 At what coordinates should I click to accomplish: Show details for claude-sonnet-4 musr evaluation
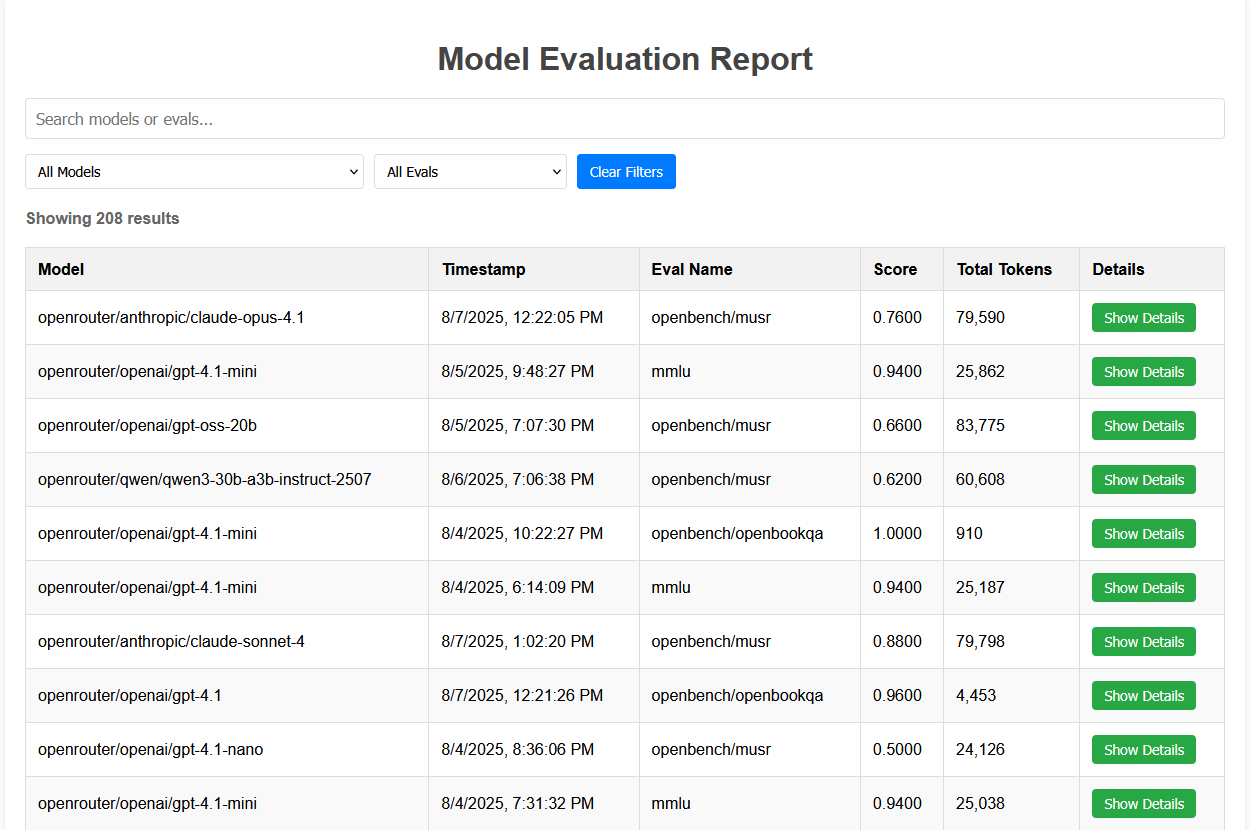pos(1143,641)
